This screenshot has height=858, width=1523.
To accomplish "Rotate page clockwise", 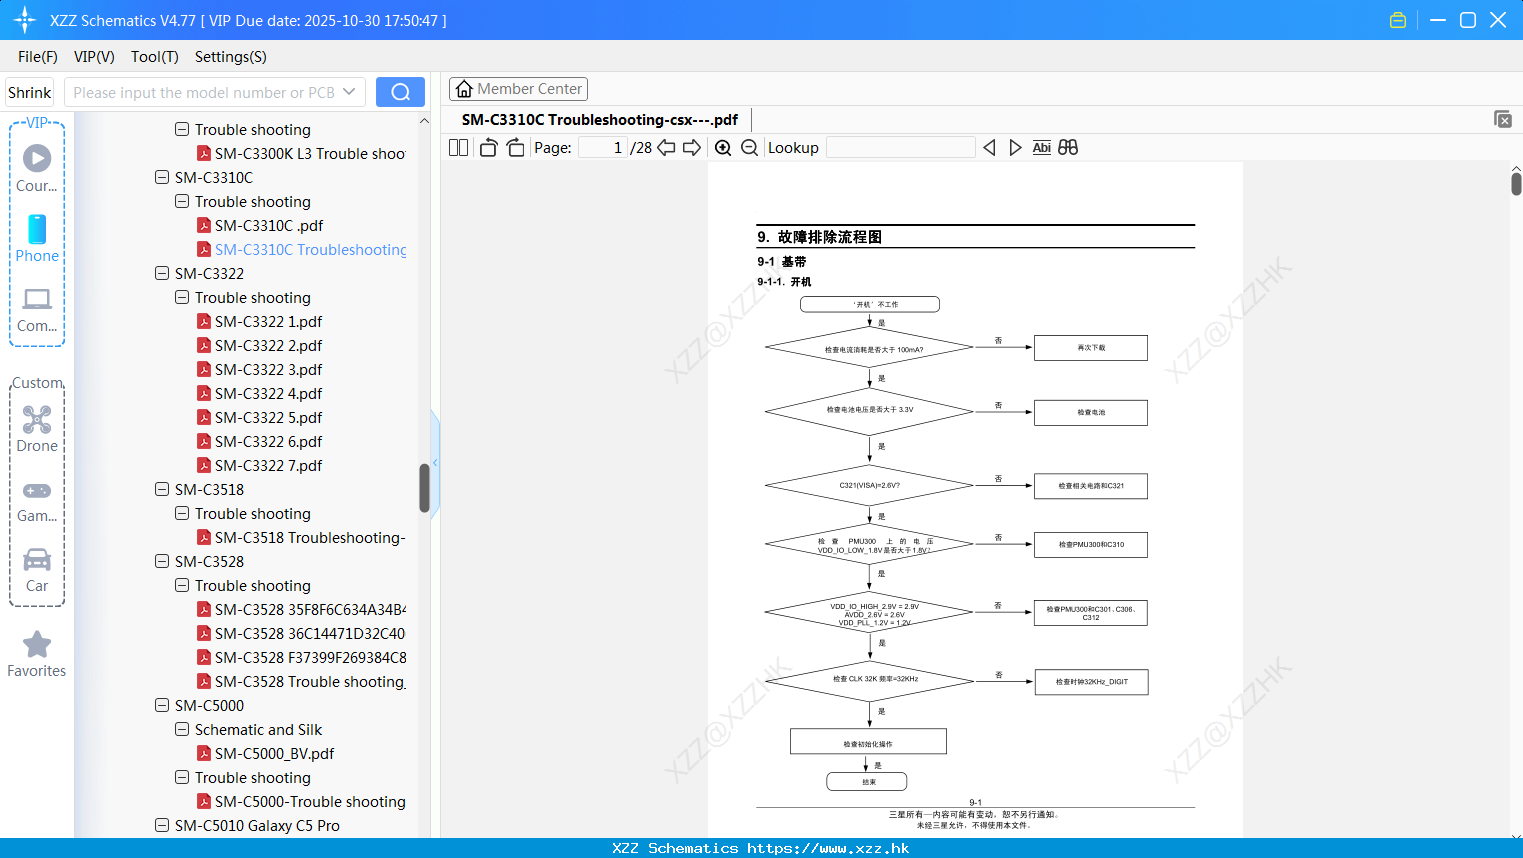I will click(515, 147).
